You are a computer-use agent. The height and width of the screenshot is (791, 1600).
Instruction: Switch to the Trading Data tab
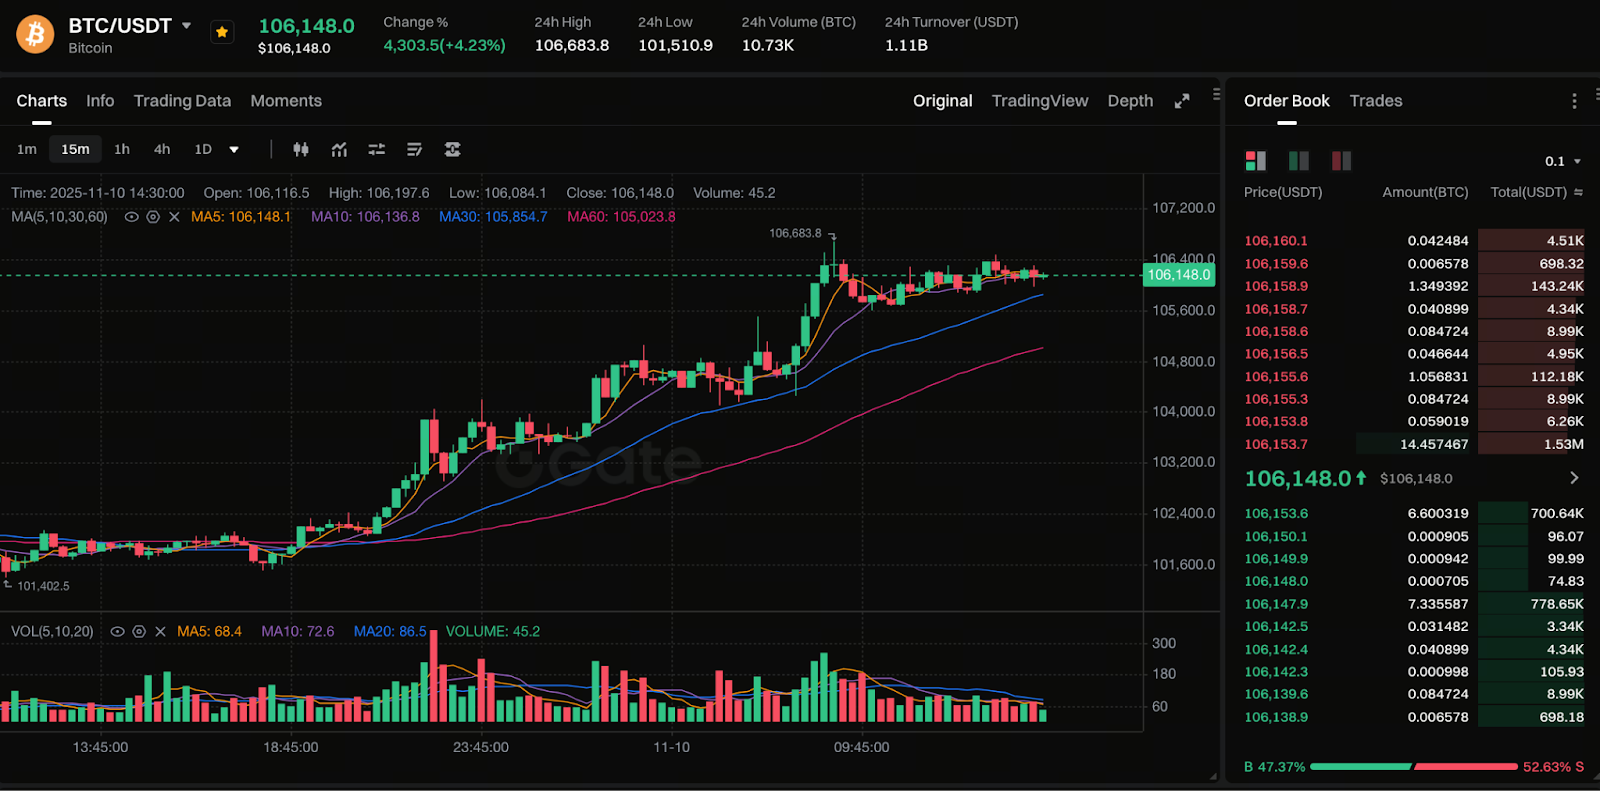tap(182, 101)
